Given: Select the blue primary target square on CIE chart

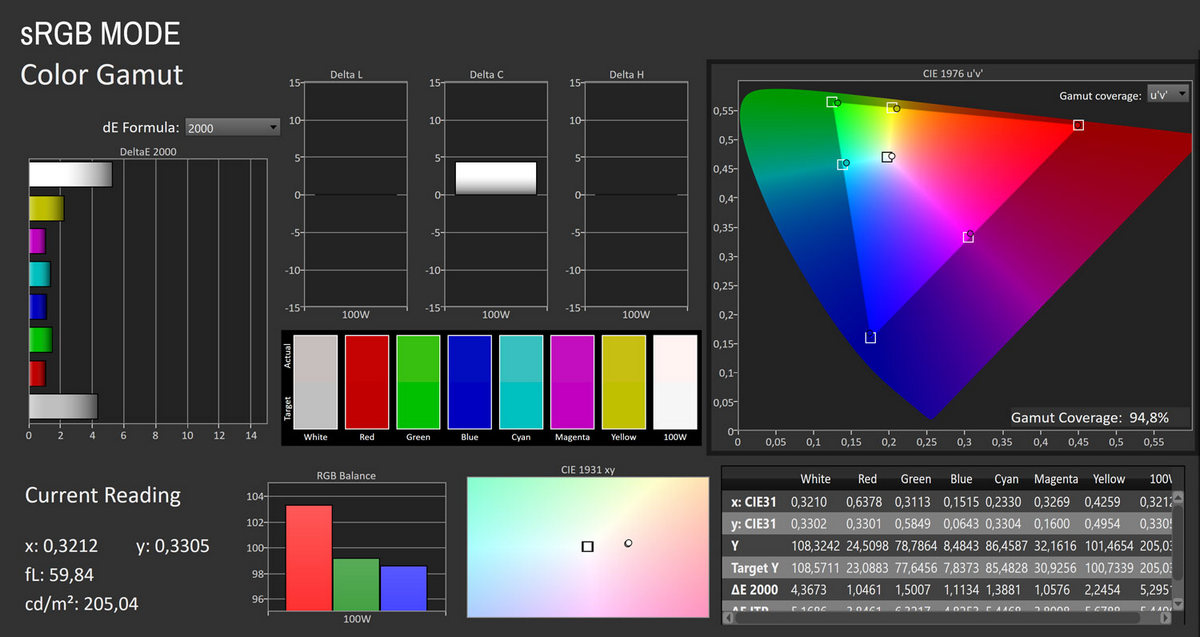Looking at the screenshot, I should (x=870, y=338).
